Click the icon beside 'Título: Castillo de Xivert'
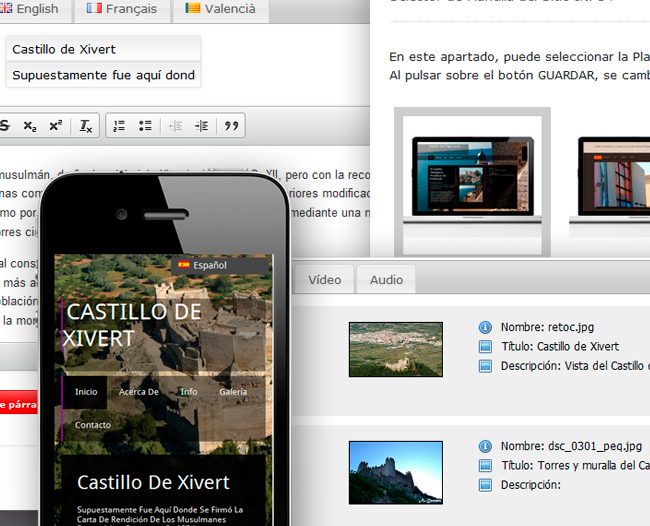 pyautogui.click(x=485, y=347)
